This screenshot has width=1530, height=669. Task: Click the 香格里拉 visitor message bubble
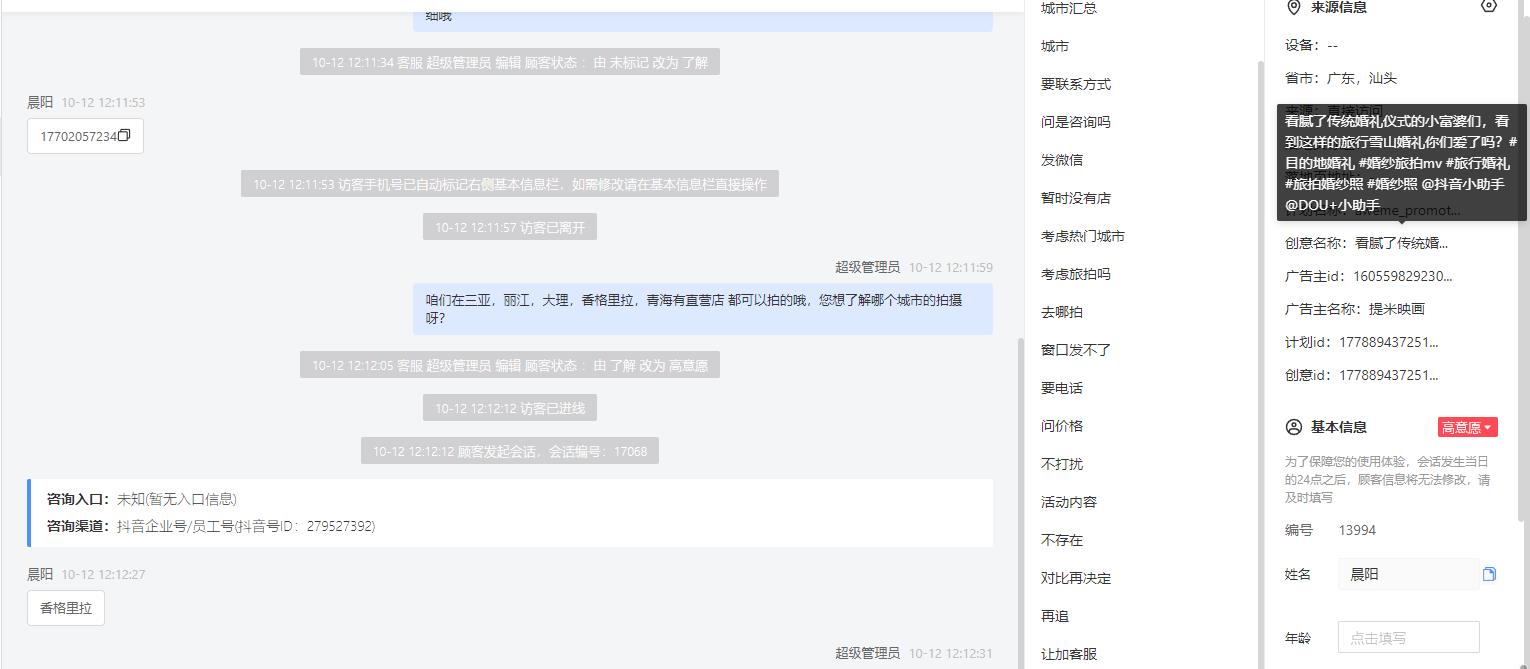(x=66, y=608)
